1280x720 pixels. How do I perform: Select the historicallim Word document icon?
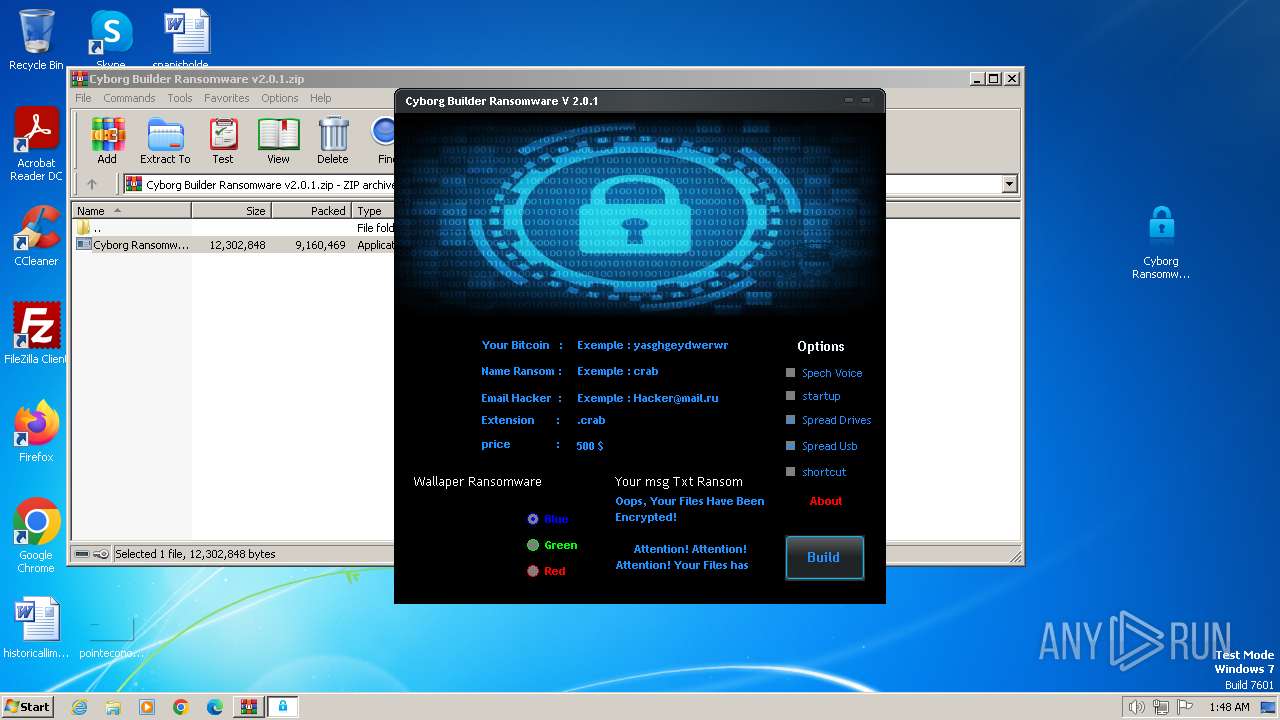coord(36,628)
